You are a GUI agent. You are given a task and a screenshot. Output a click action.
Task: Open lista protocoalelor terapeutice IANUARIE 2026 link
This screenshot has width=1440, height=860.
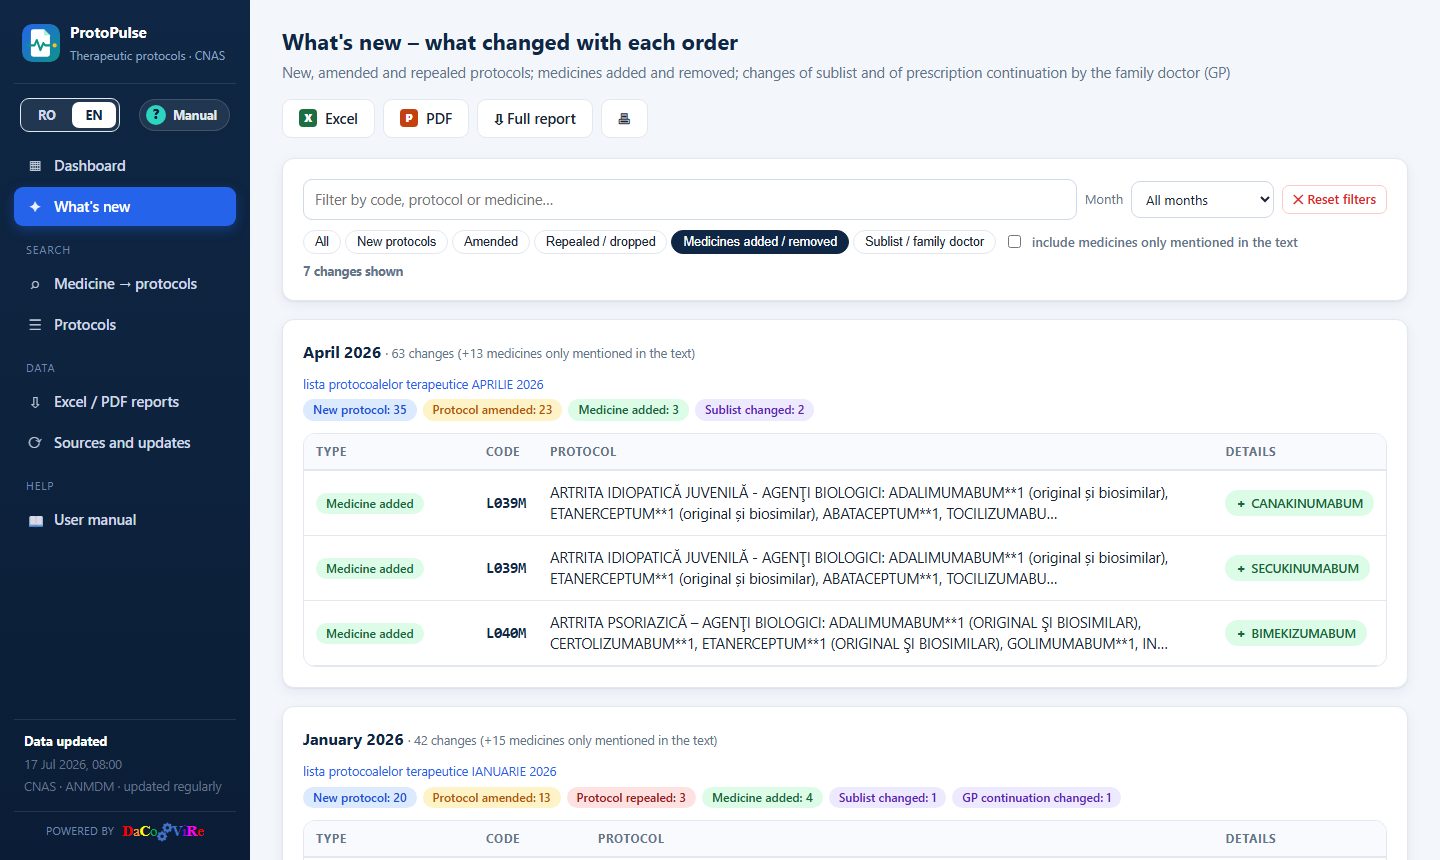430,771
